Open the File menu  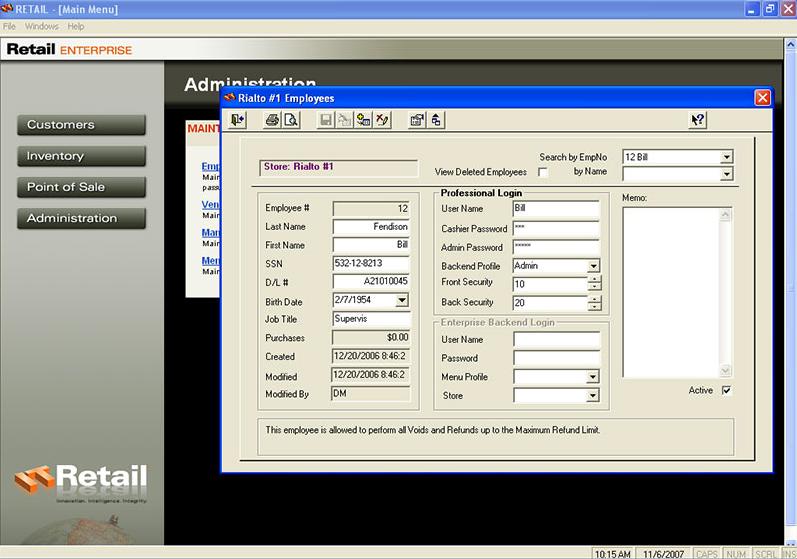9,26
